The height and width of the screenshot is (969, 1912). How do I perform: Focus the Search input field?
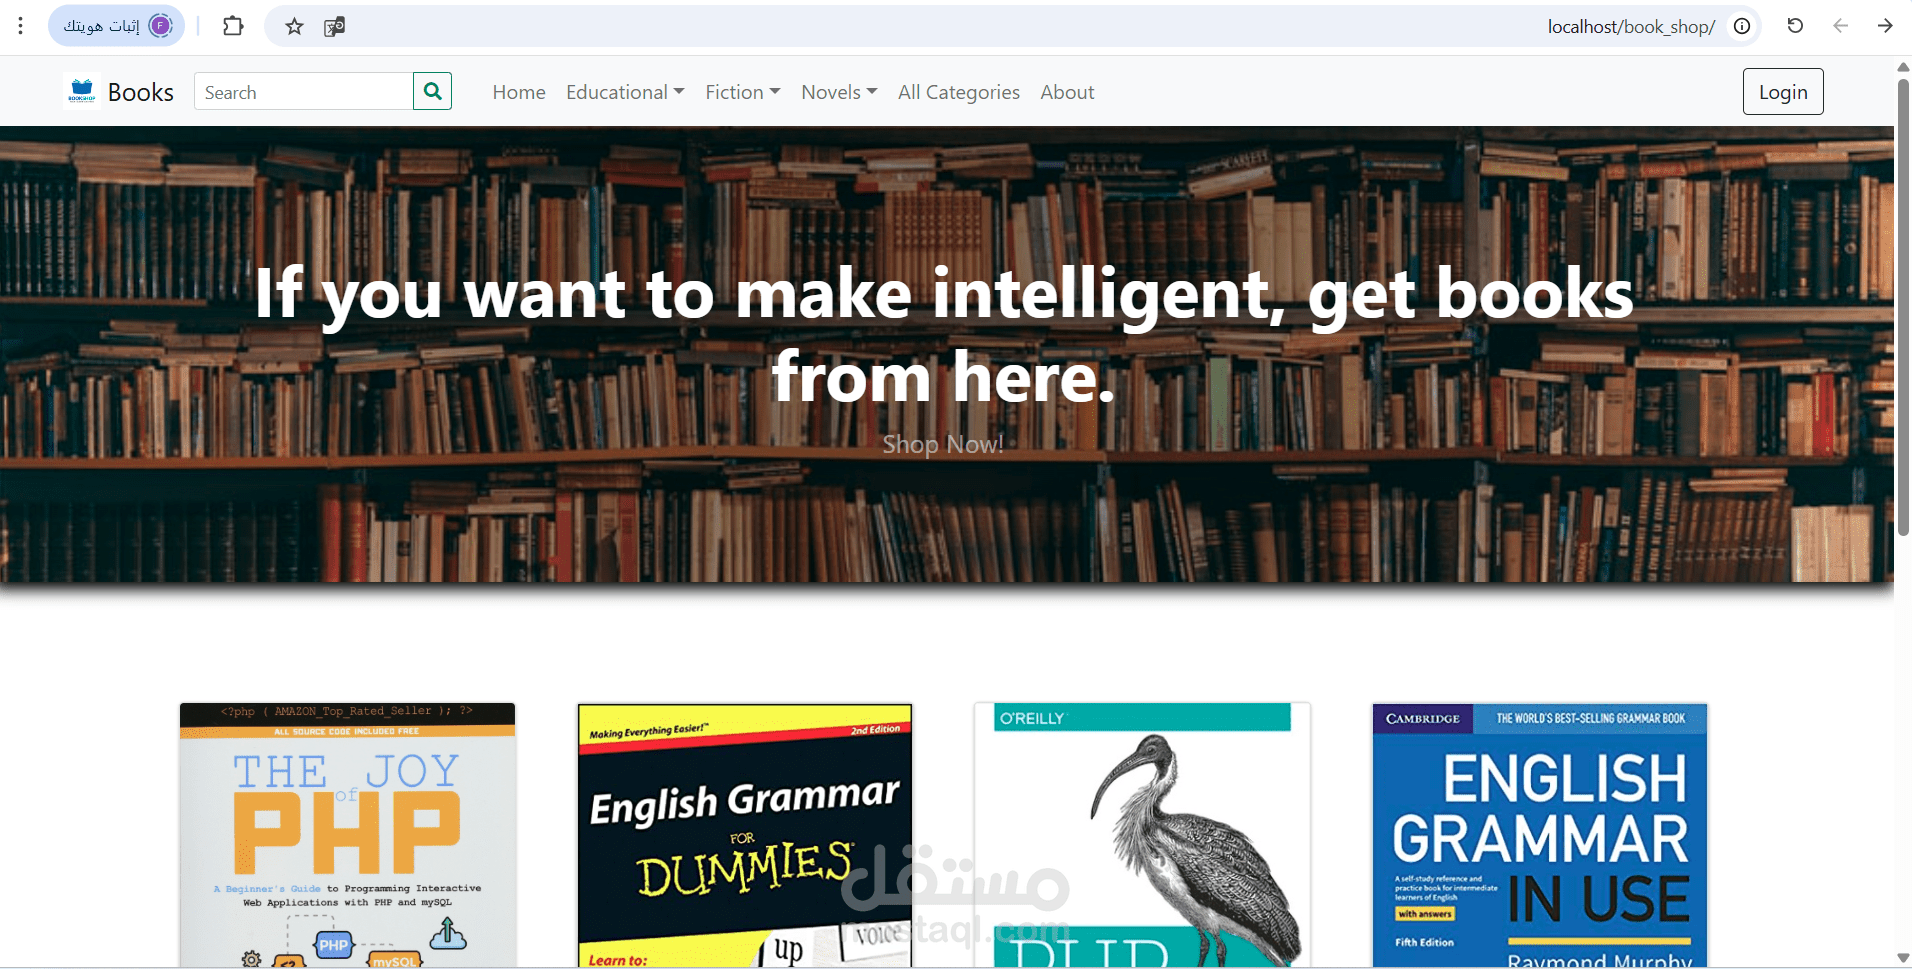point(303,92)
